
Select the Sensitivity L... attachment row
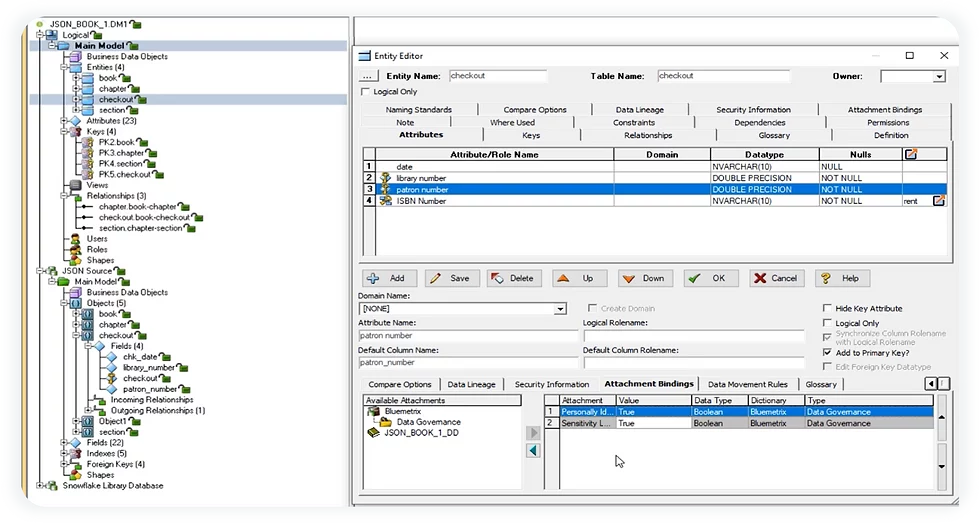pos(739,423)
